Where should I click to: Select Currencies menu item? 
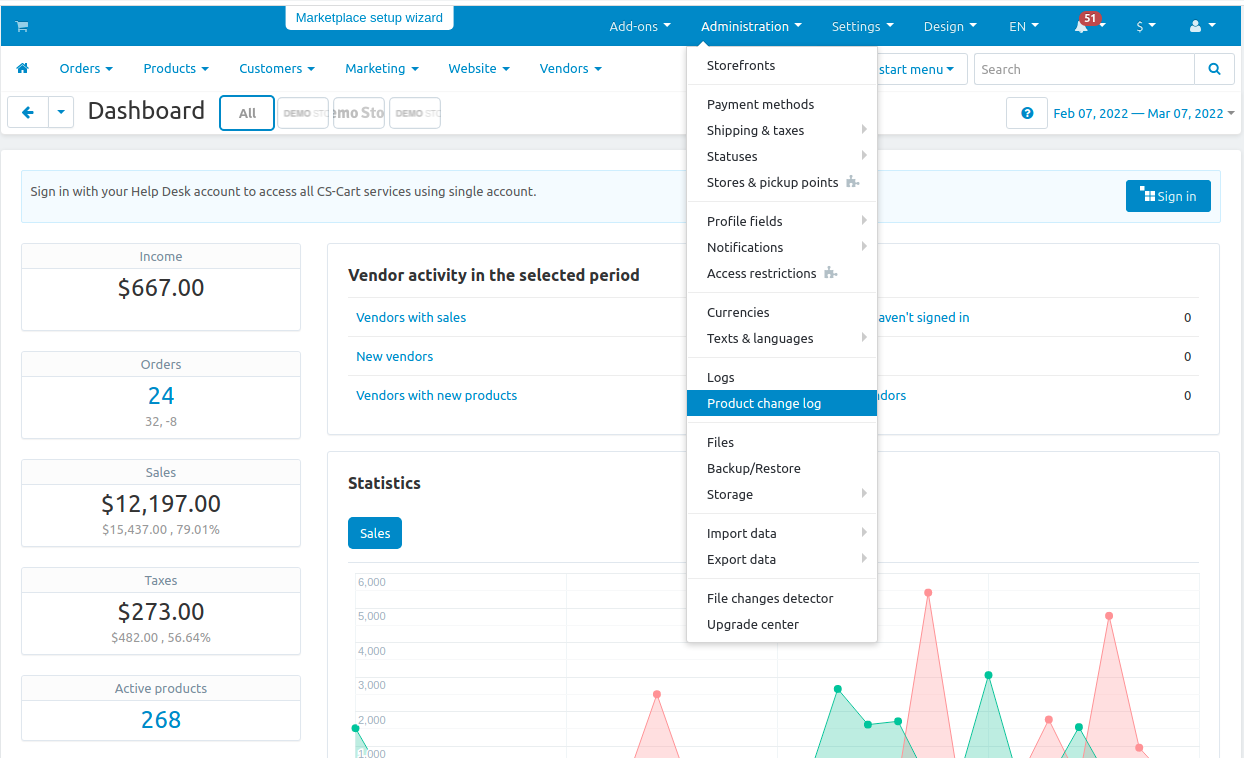tap(782, 312)
